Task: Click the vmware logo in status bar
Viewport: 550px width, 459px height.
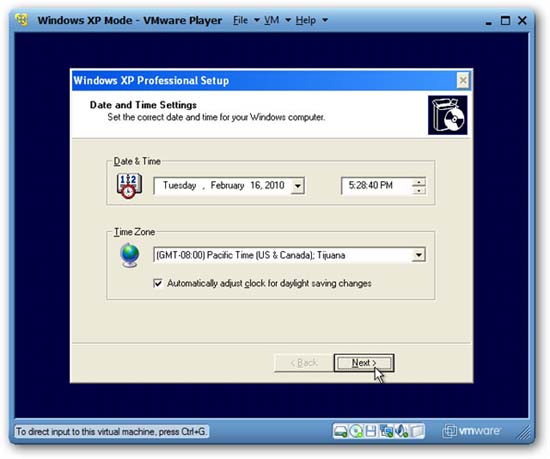Action: [x=472, y=431]
